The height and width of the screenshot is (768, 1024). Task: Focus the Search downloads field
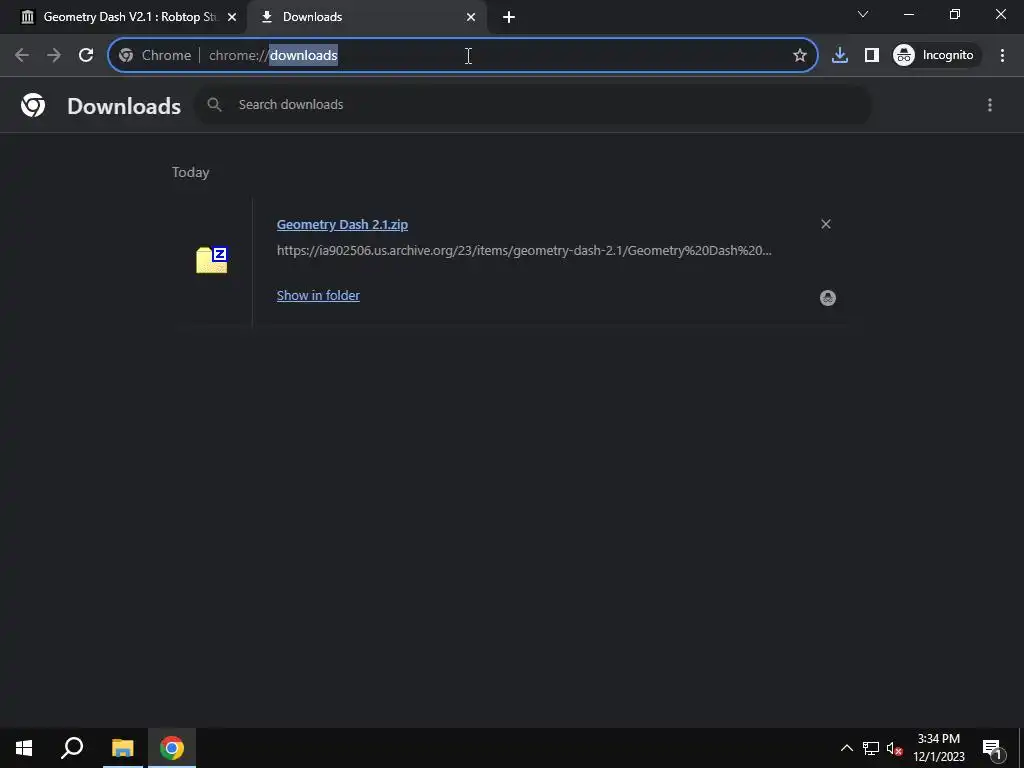pyautogui.click(x=533, y=104)
